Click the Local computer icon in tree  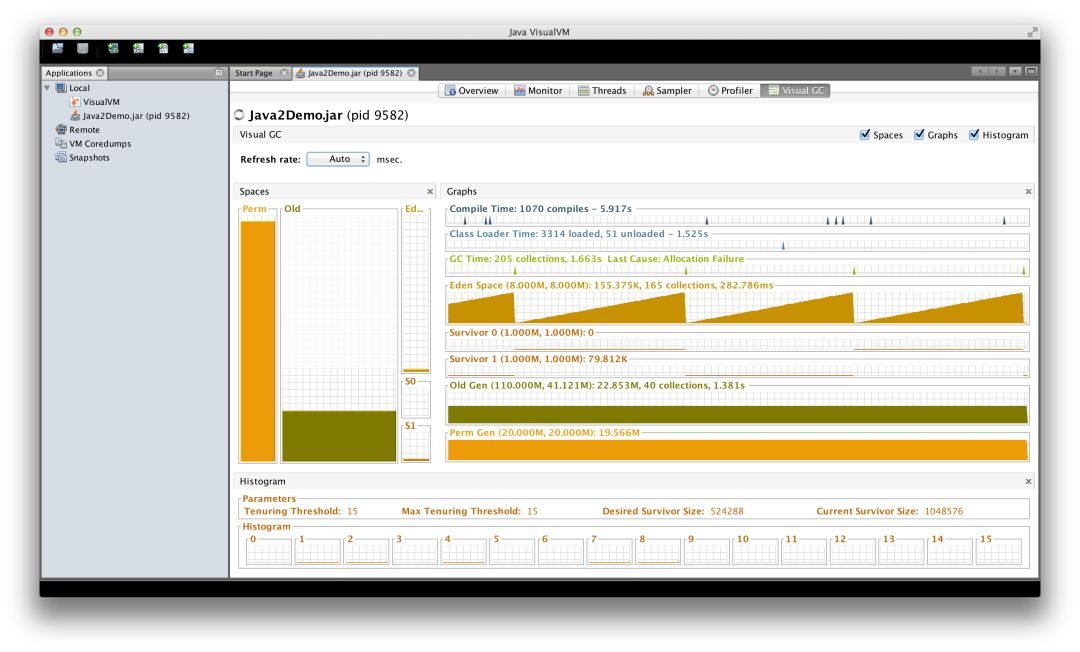pos(61,88)
